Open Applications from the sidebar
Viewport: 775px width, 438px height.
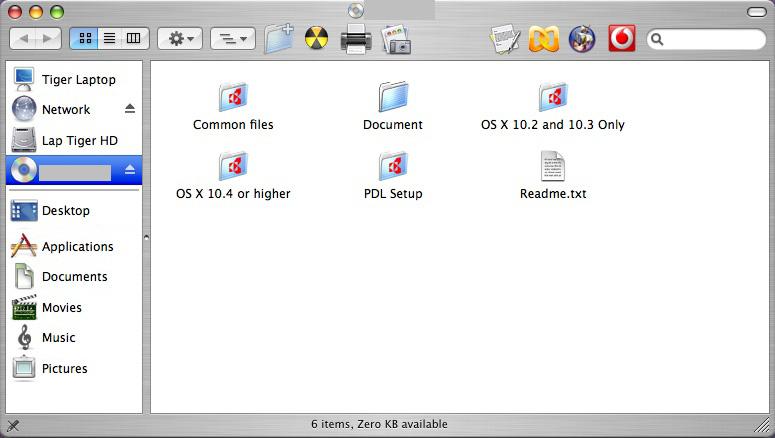(x=74, y=246)
